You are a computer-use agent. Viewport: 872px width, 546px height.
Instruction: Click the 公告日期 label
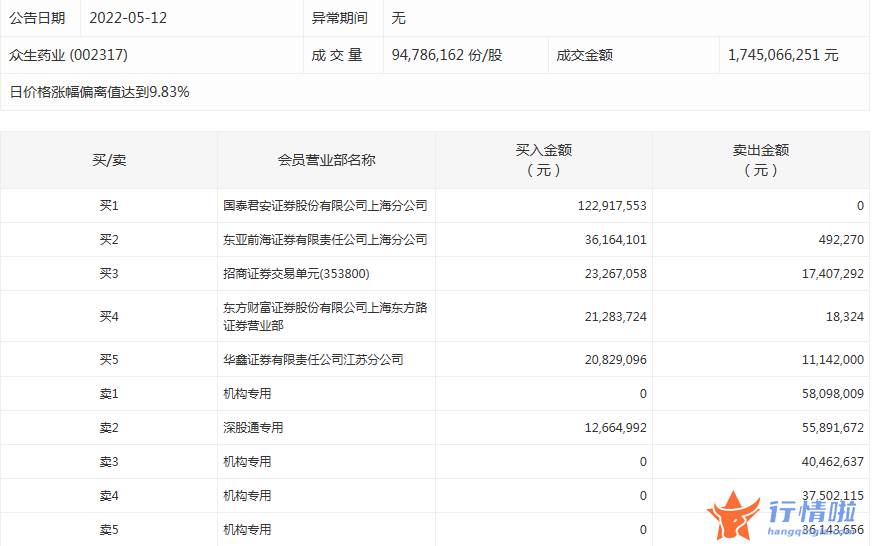click(37, 18)
